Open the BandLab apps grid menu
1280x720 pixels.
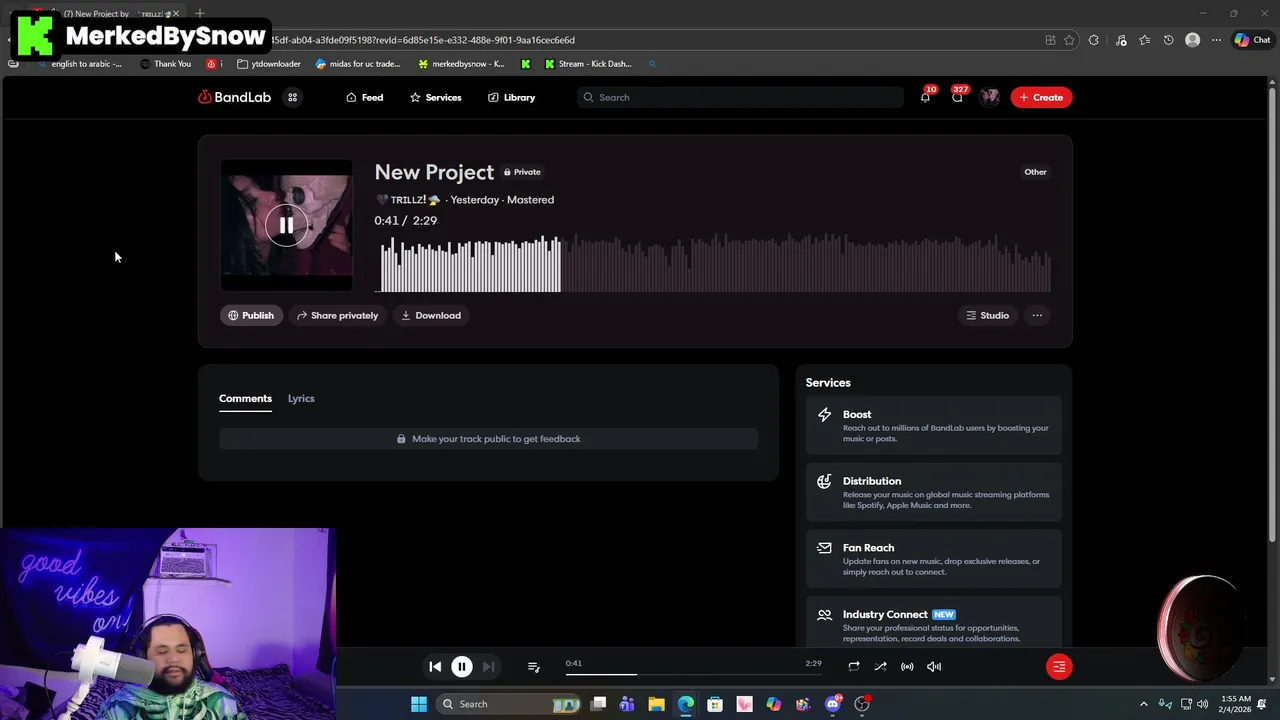click(293, 97)
